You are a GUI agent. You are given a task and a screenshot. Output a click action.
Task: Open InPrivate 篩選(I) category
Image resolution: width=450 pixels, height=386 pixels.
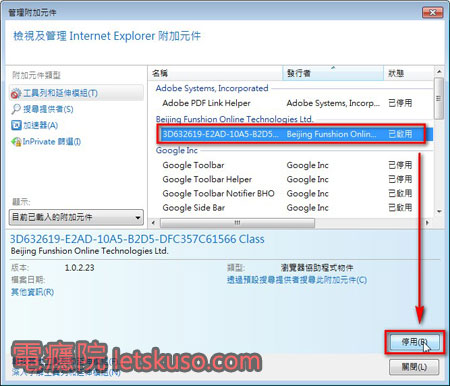tap(52, 142)
